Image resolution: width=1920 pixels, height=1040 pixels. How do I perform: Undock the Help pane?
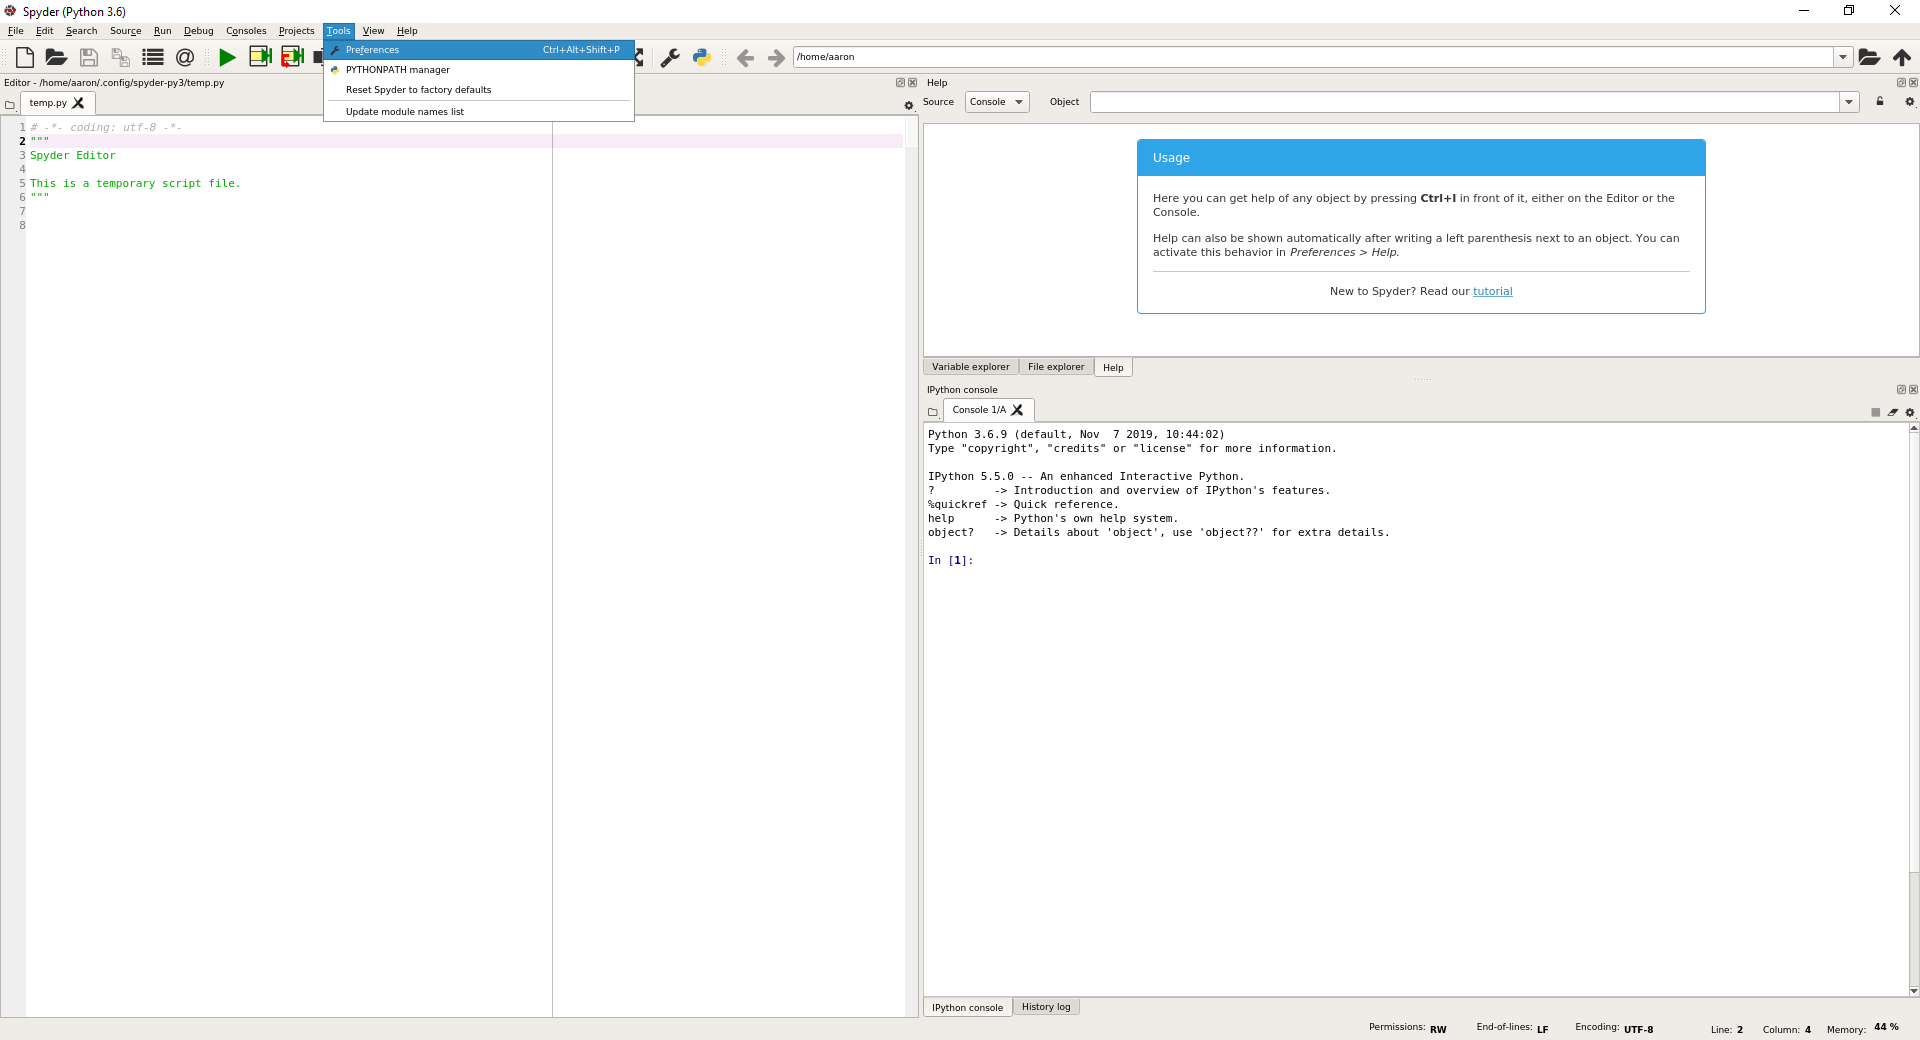(1901, 83)
